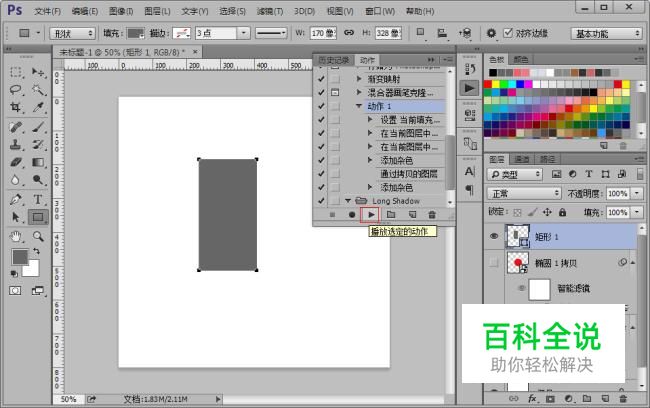Collapse the Long Shadow action set
This screenshot has height=408, width=650.
[x=348, y=201]
